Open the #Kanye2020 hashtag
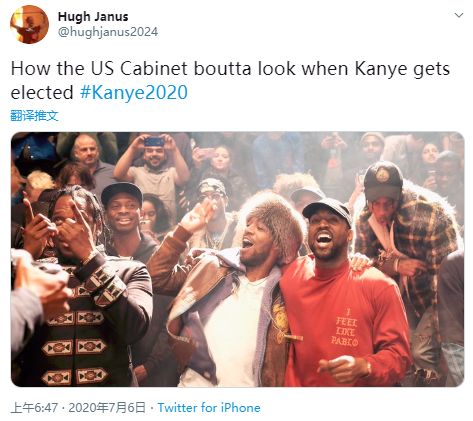The image size is (473, 421). click(x=134, y=93)
